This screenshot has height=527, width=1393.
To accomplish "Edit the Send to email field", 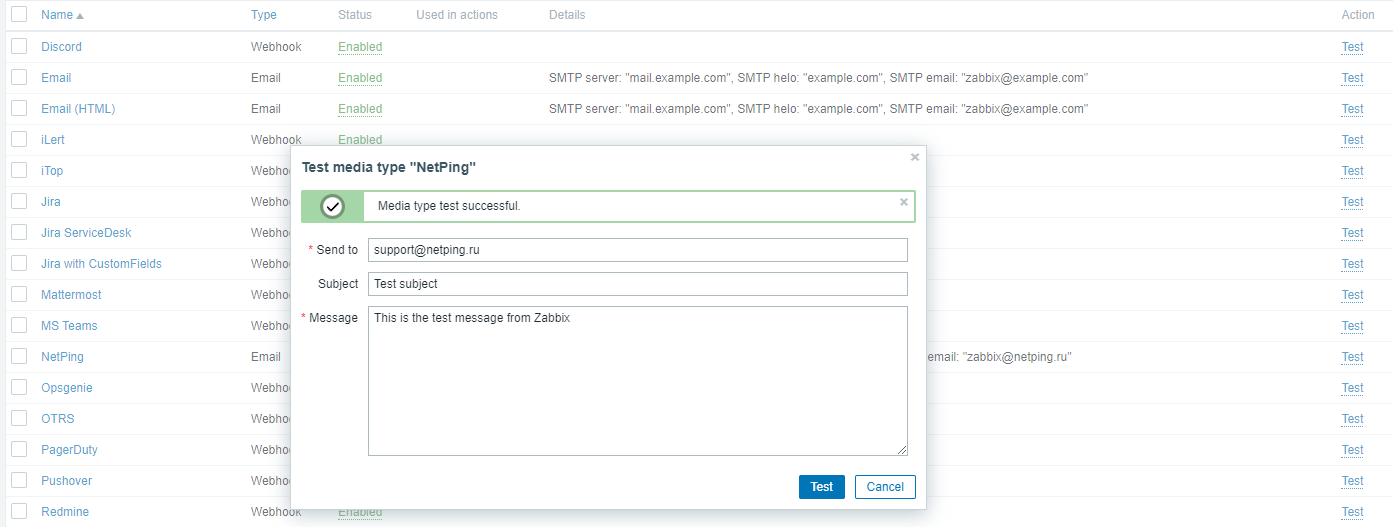I will [637, 250].
